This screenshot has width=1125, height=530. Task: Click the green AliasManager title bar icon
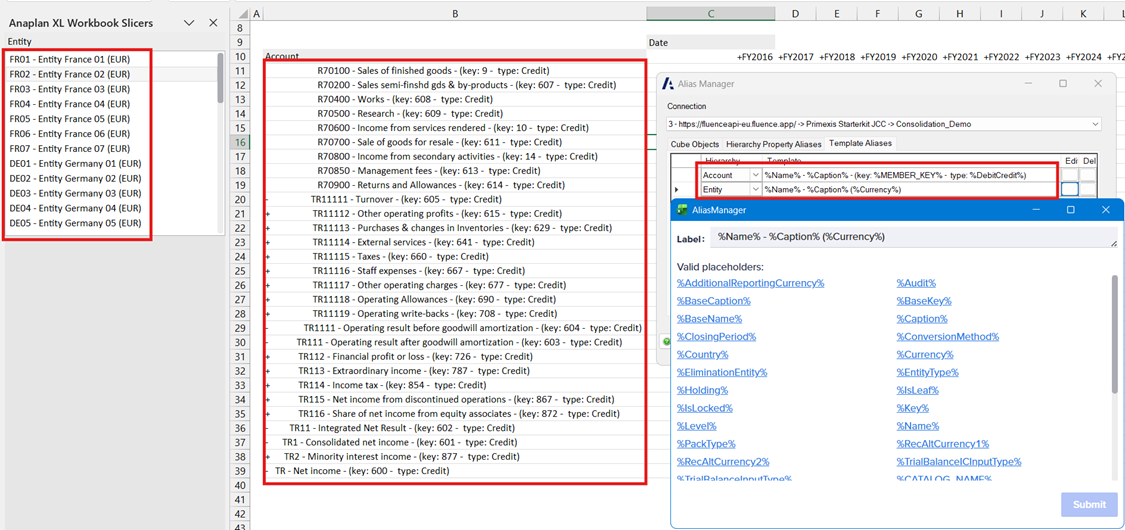click(683, 210)
